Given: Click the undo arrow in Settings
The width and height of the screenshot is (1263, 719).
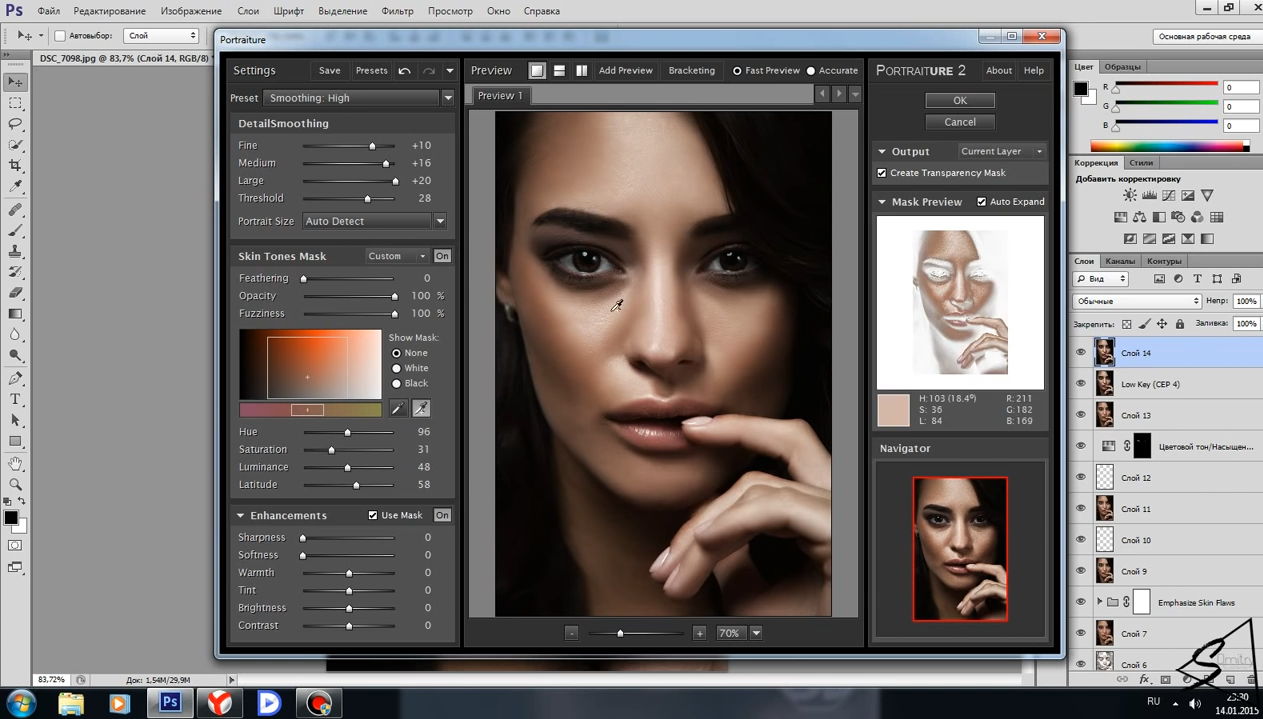Looking at the screenshot, I should [404, 71].
